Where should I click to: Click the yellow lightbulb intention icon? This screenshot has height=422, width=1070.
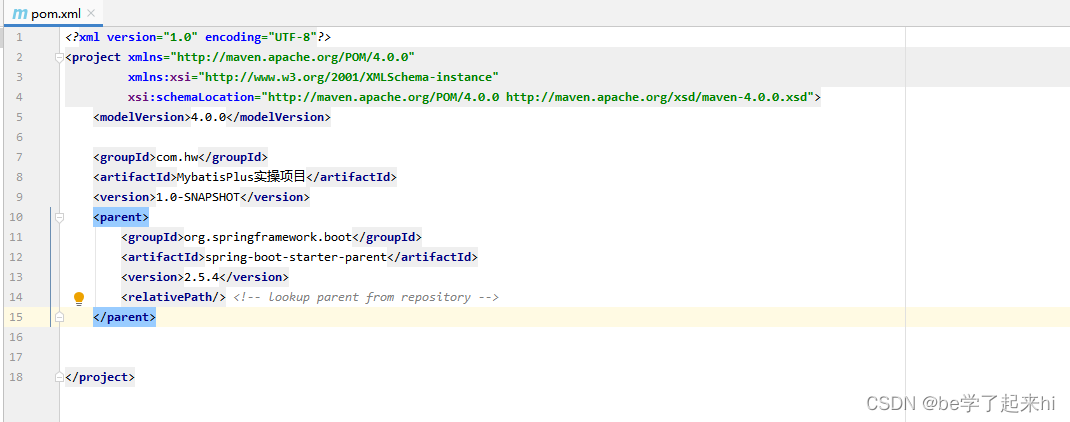[x=79, y=298]
